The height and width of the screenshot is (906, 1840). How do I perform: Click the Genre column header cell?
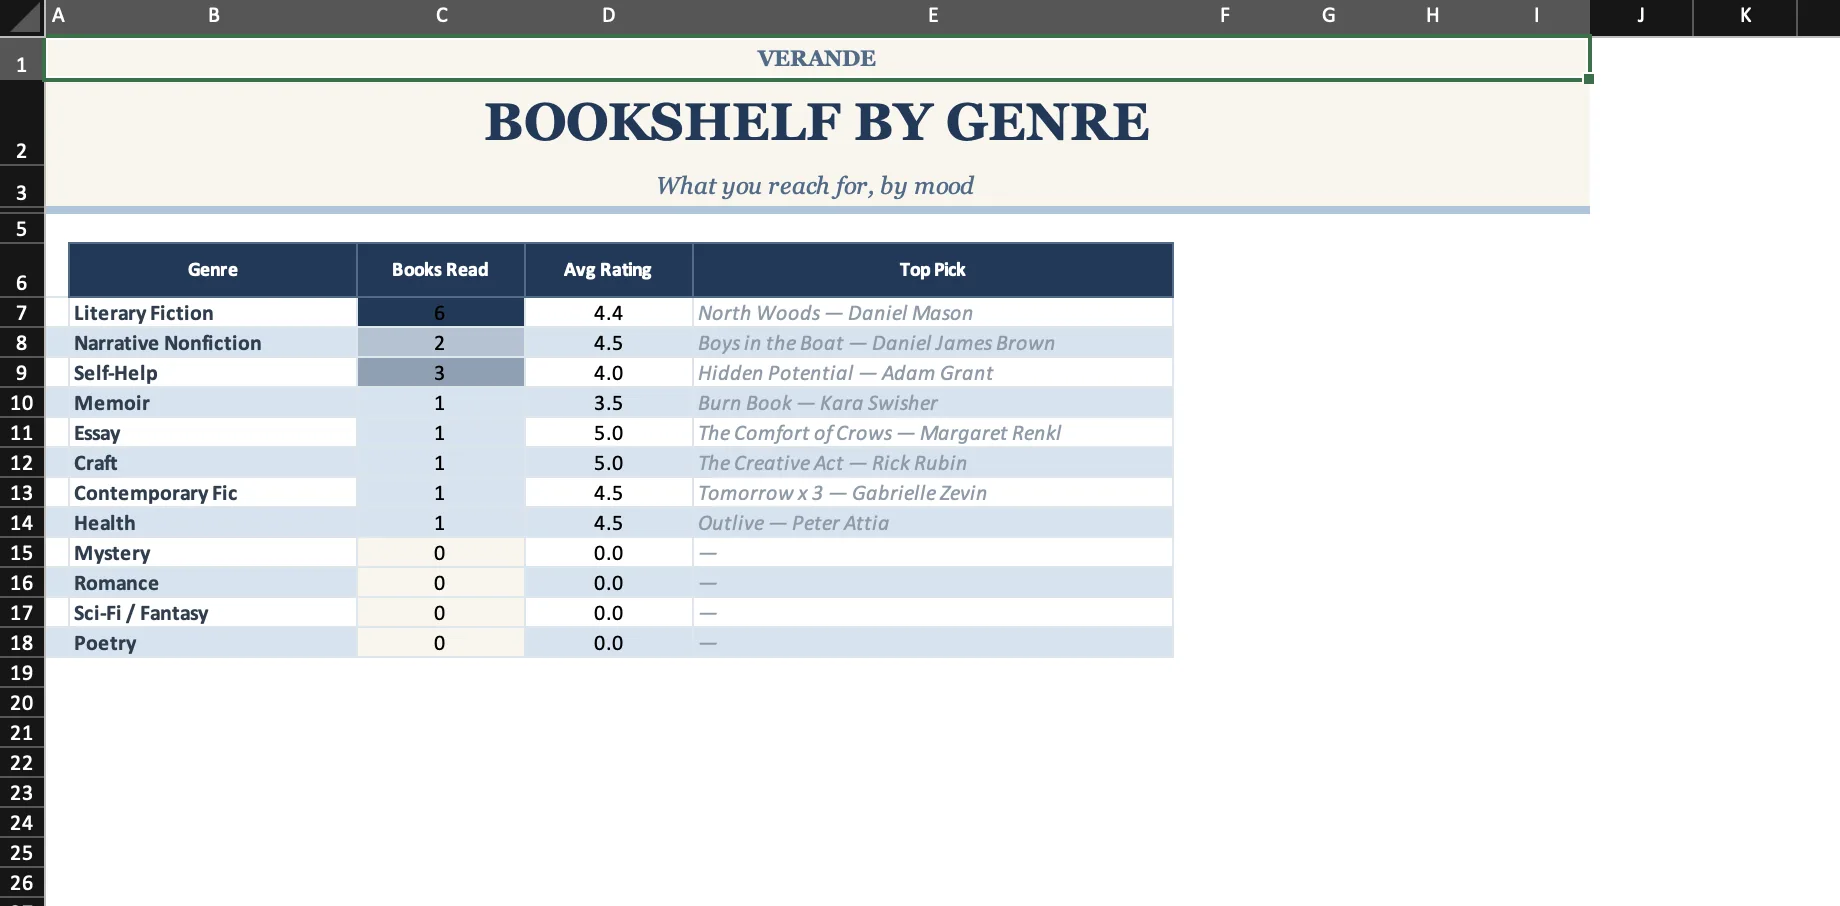(213, 270)
